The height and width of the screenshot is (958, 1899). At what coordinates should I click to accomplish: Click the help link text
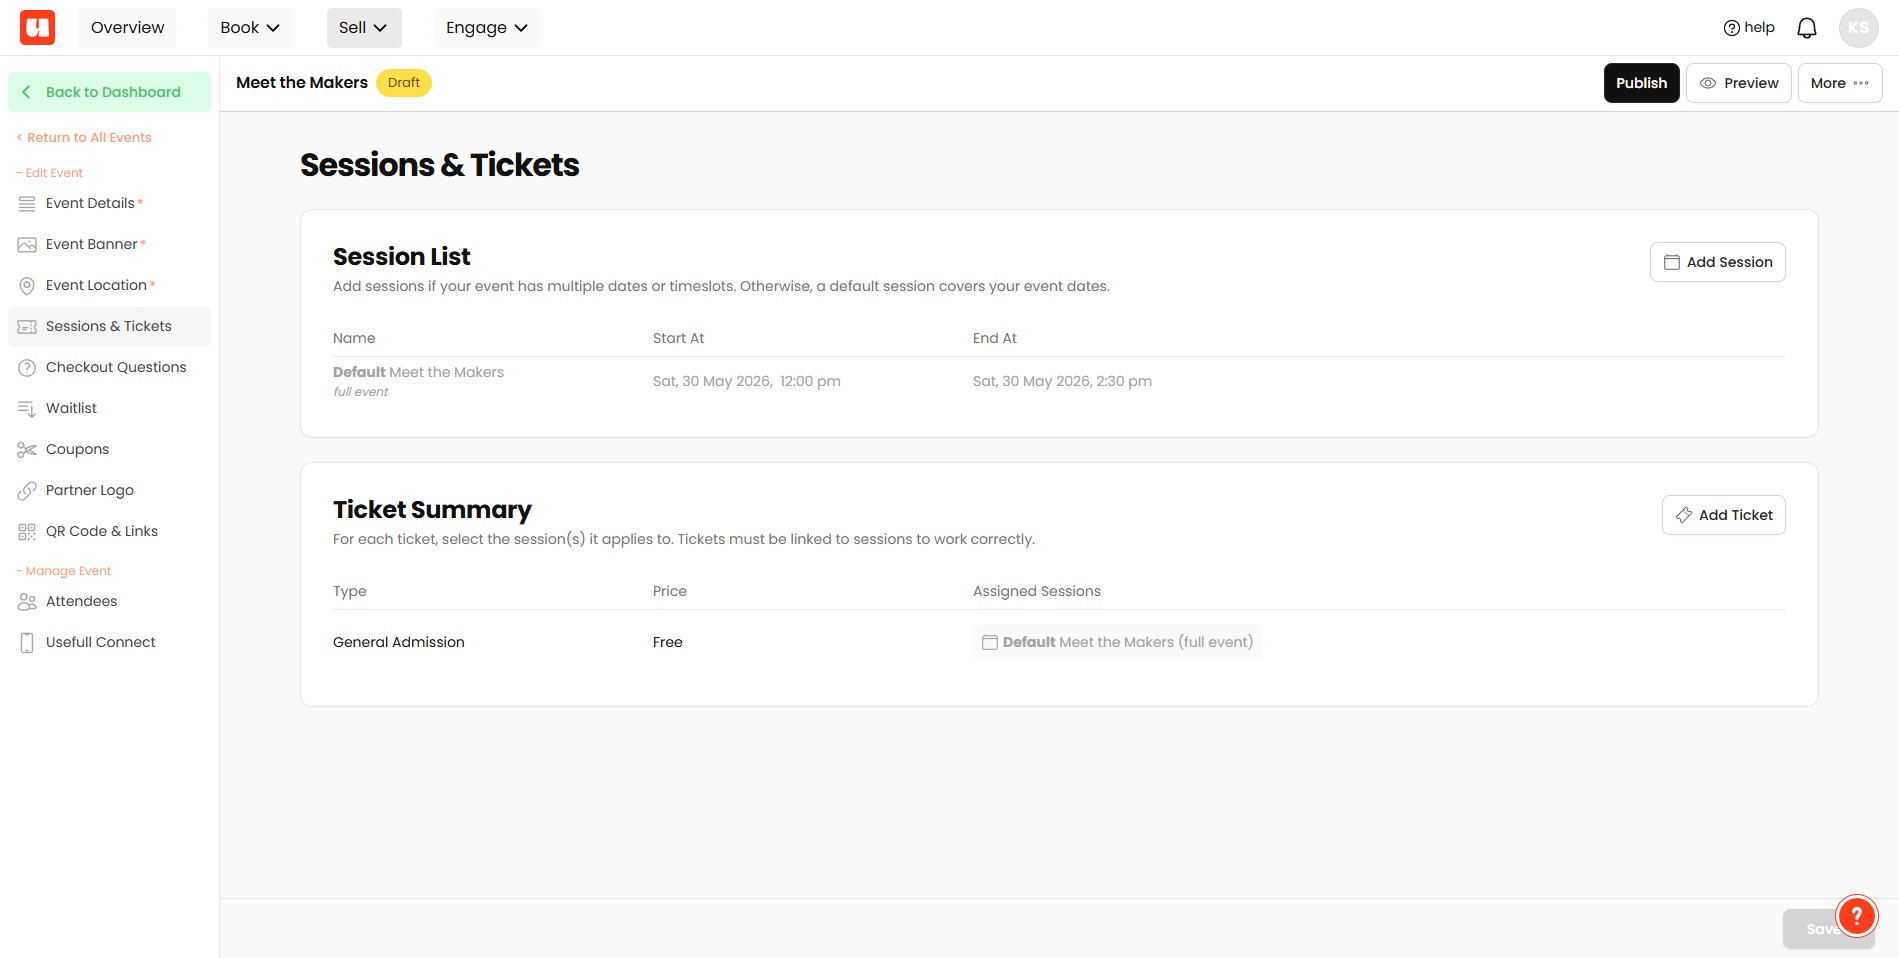[1759, 27]
